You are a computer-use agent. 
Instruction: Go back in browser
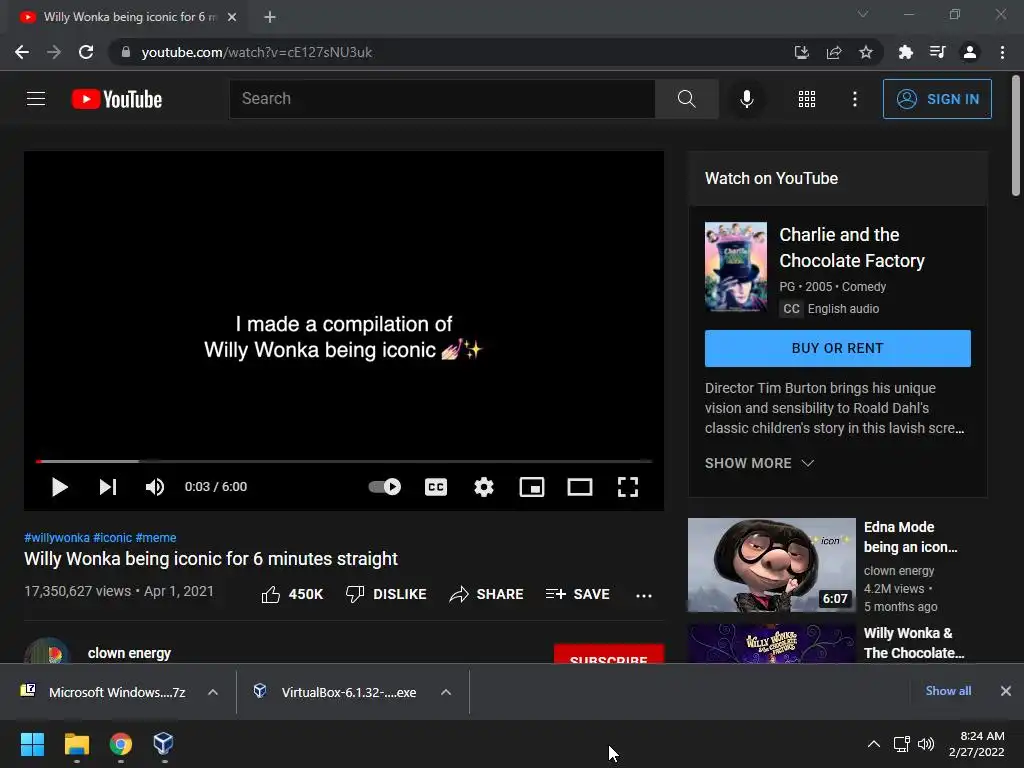click(22, 52)
